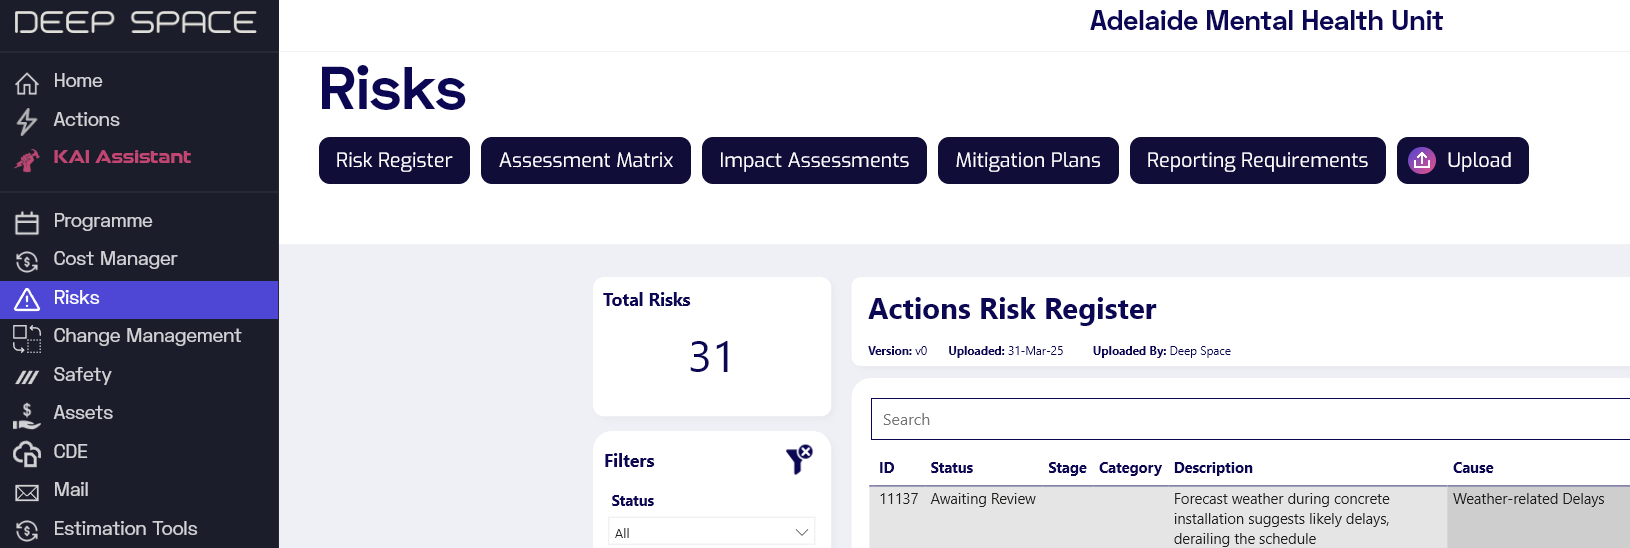Select the Safety stripes icon
1630x548 pixels.
(x=27, y=376)
